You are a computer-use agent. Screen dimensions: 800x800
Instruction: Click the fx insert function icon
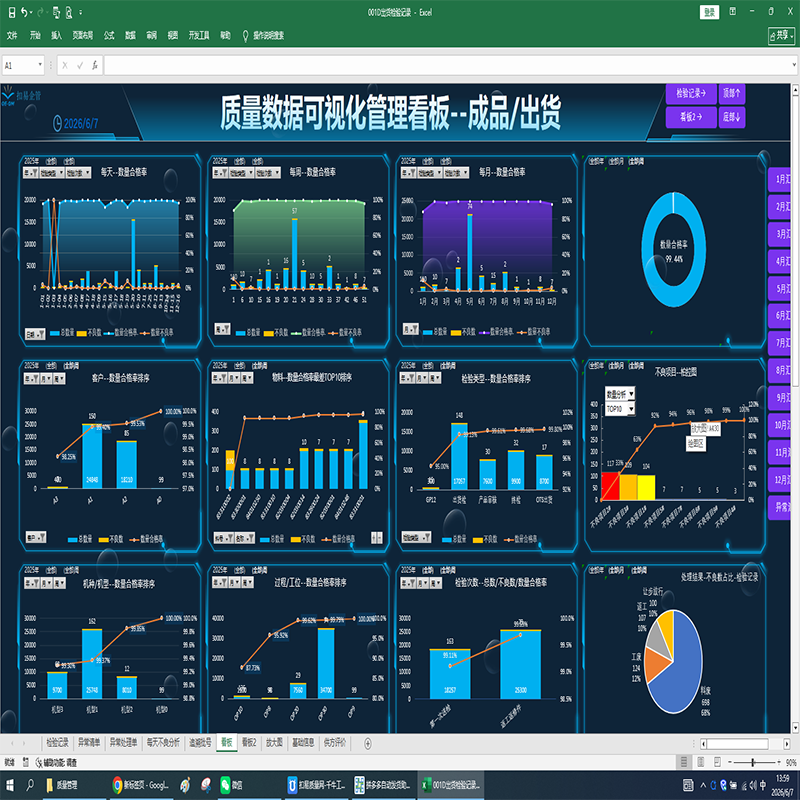(95, 65)
